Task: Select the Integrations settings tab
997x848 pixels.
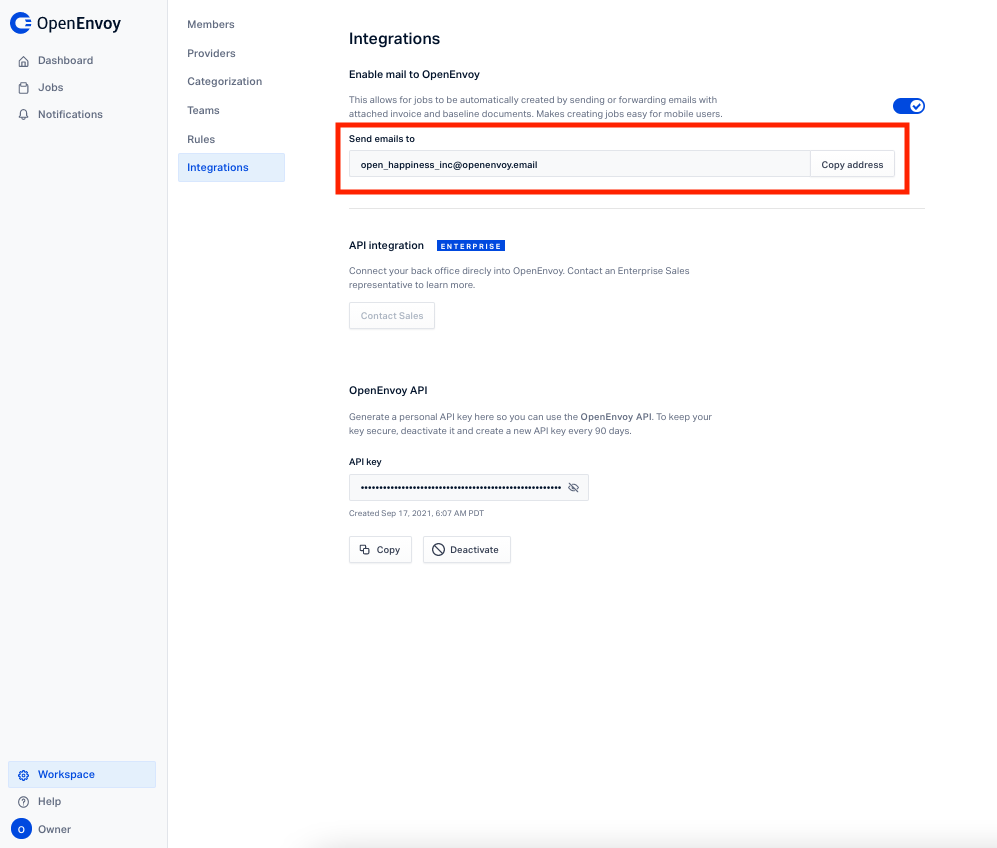Action: 231,167
